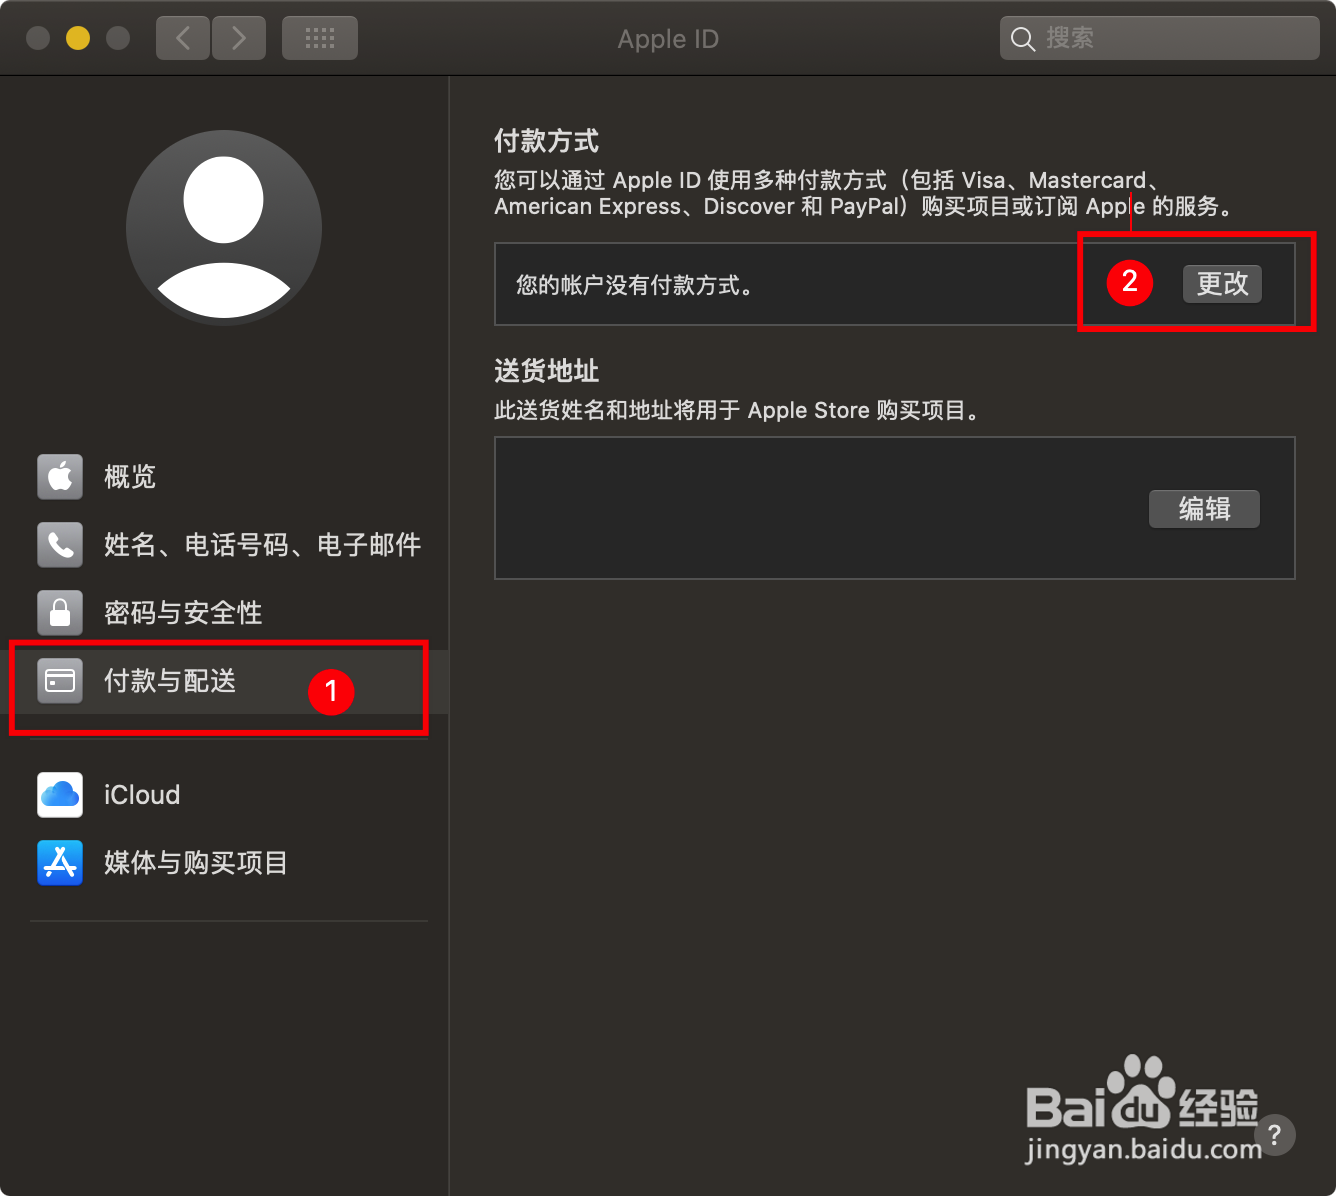This screenshot has height=1196, width=1336.
Task: Click the iCloud cloud icon
Action: [60, 795]
